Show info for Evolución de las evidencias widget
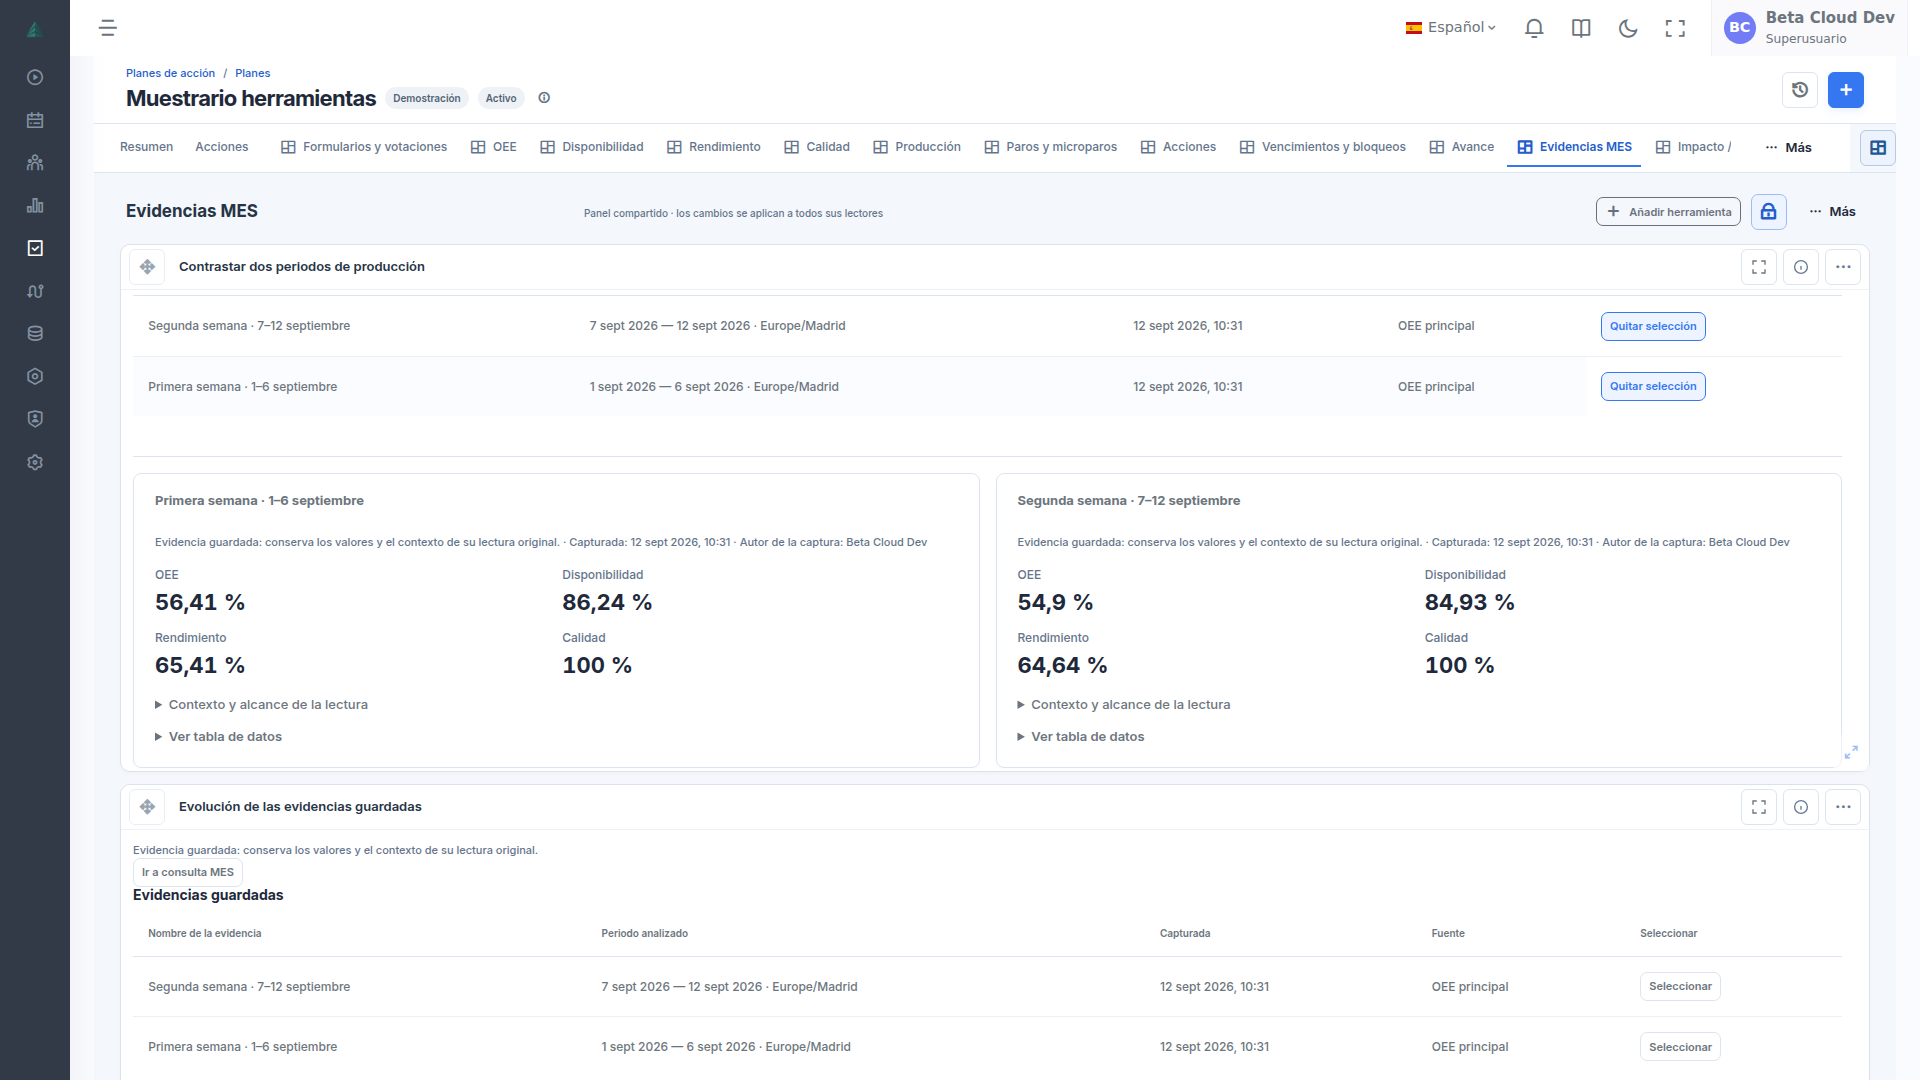The height and width of the screenshot is (1080, 1920). point(1801,807)
